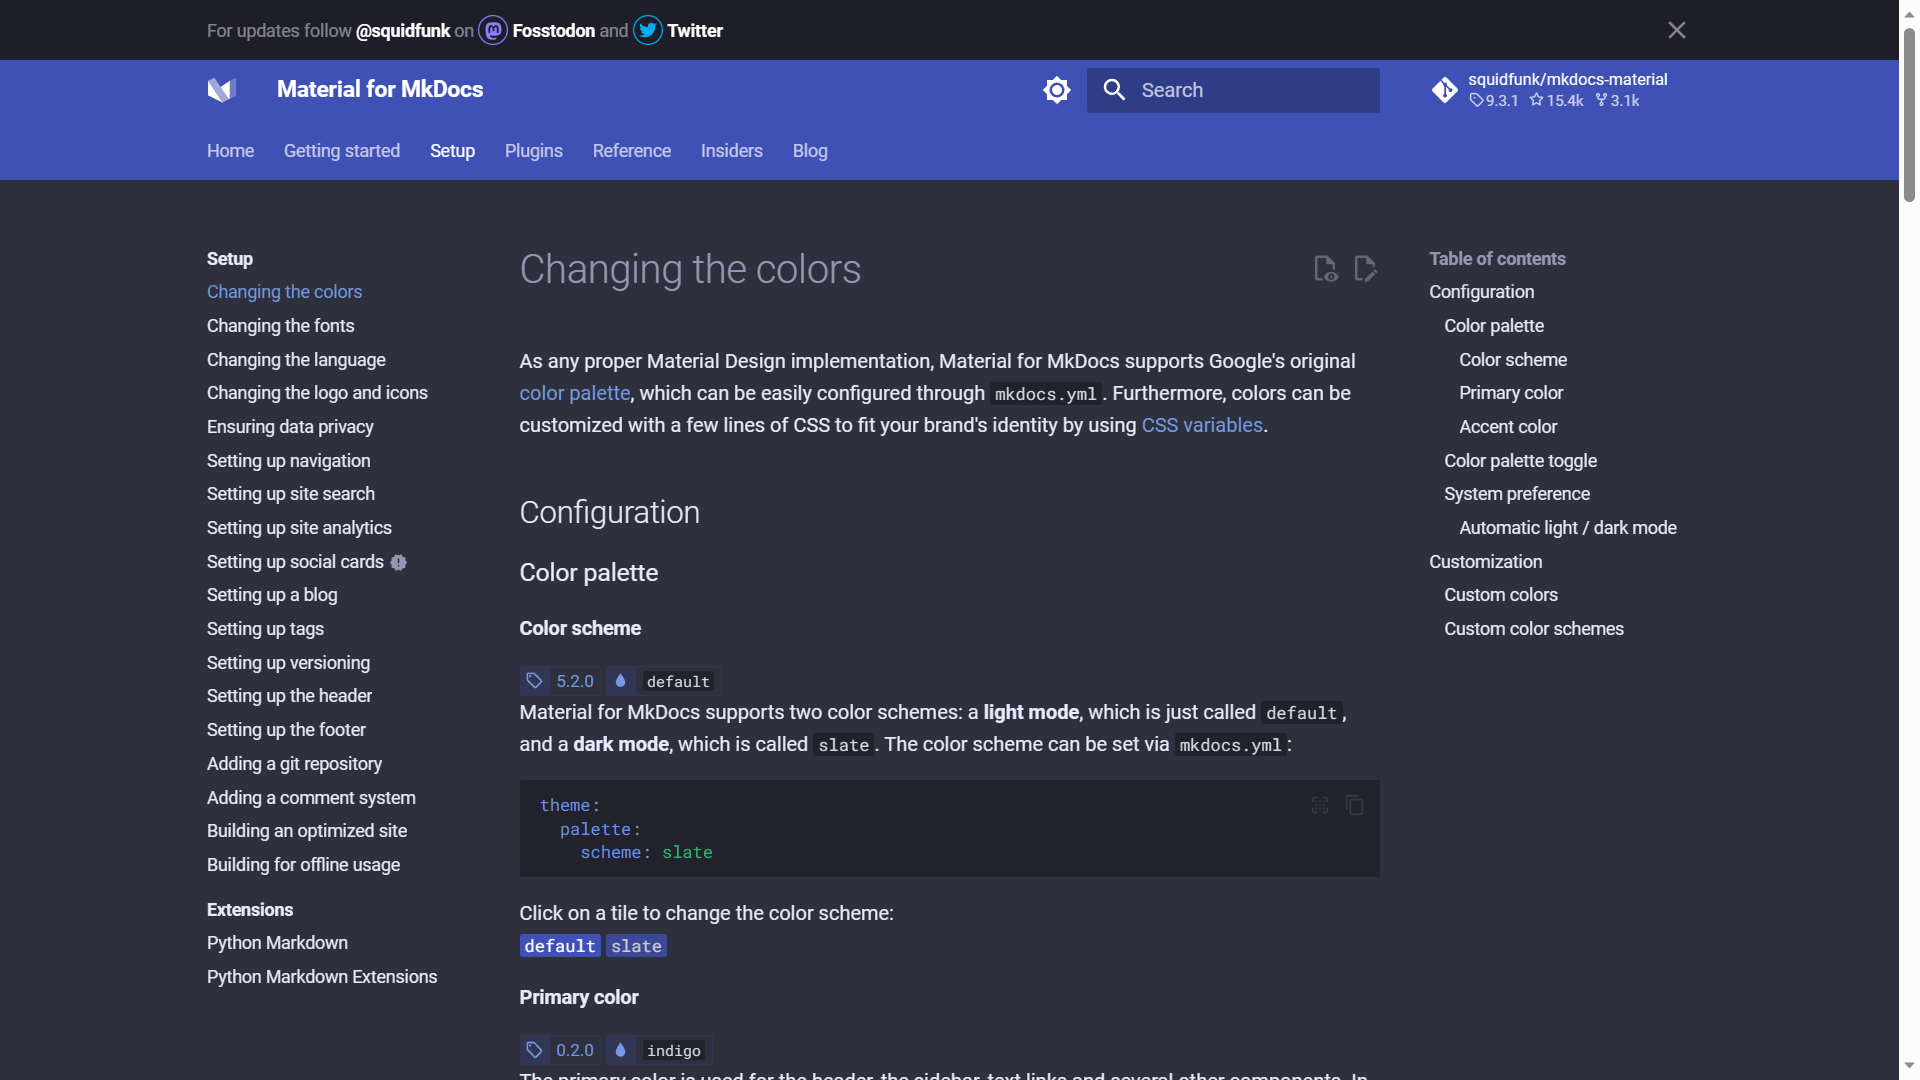Click into the Search field

pos(1250,90)
